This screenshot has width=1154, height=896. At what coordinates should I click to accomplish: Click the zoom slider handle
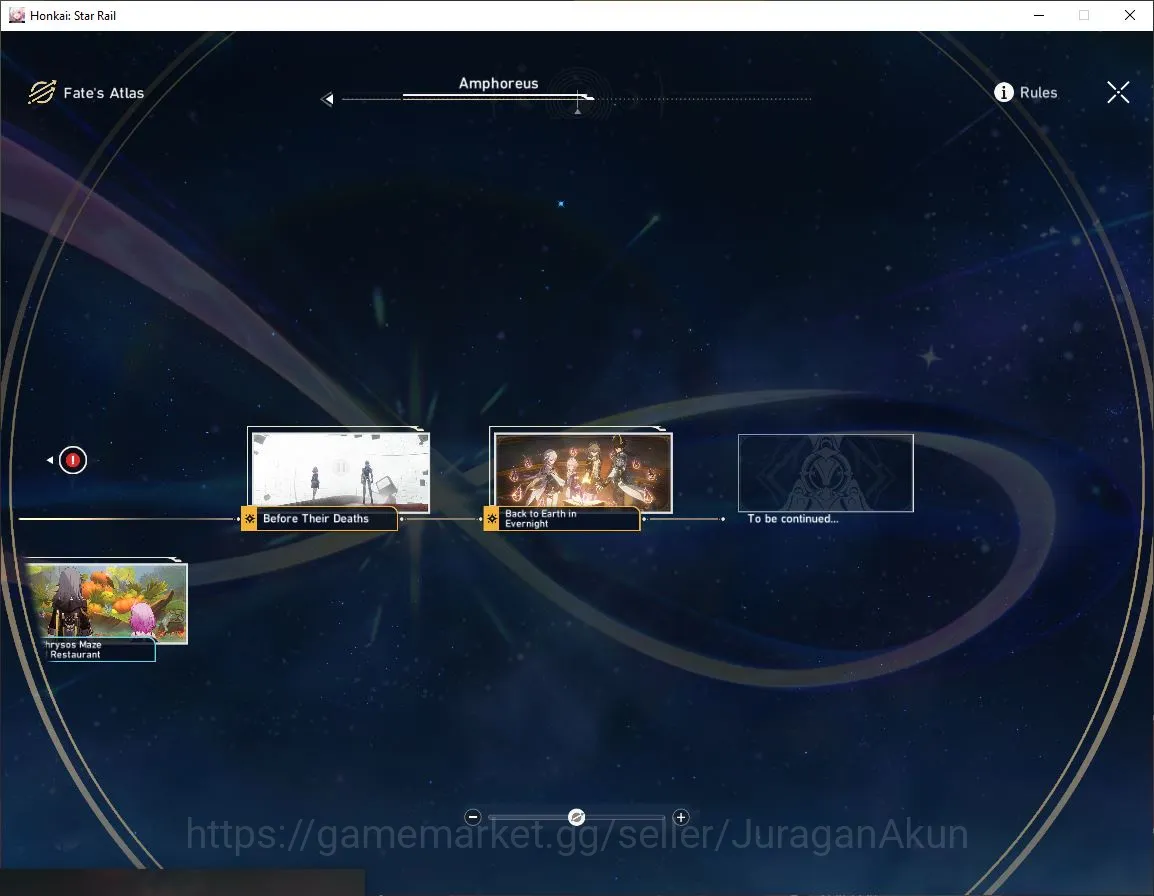click(x=577, y=816)
